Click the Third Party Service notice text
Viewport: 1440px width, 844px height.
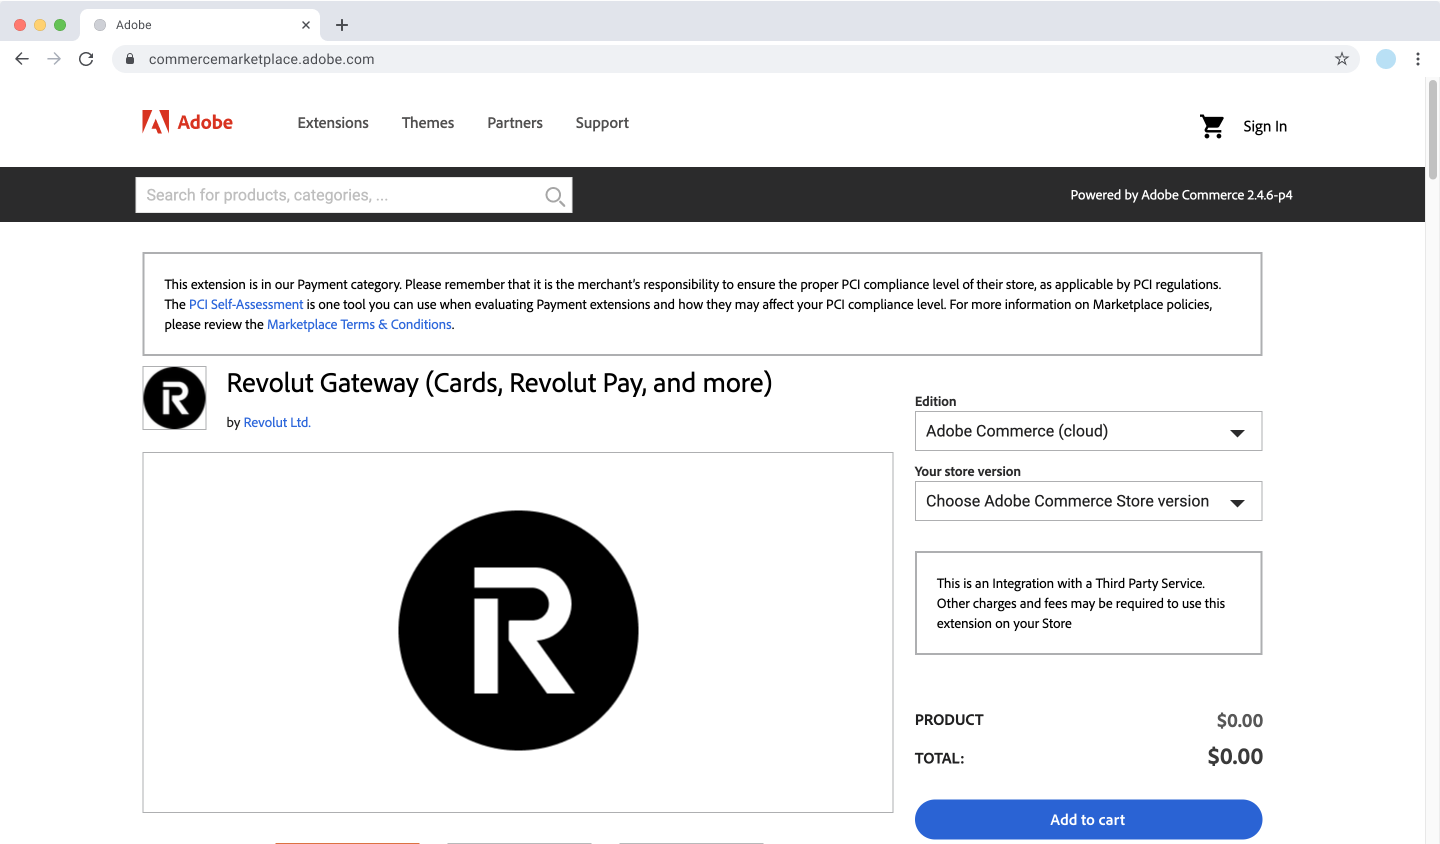(1081, 603)
